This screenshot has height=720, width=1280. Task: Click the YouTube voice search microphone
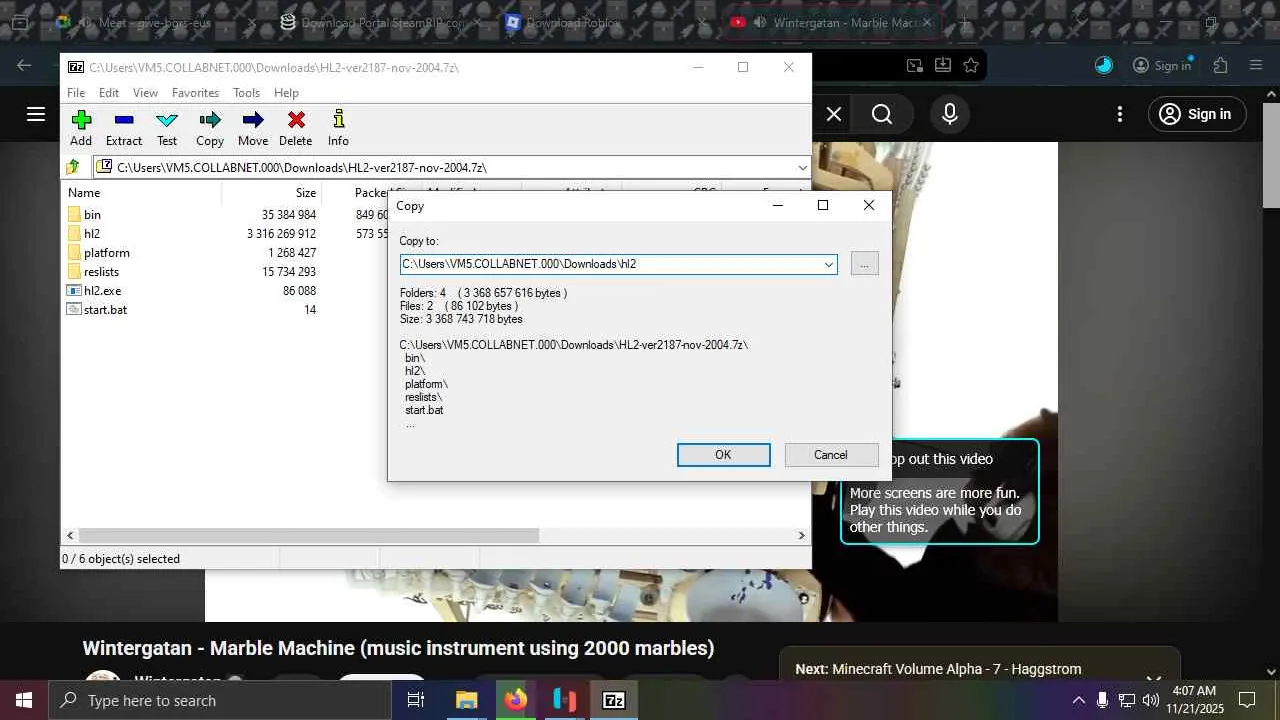950,114
